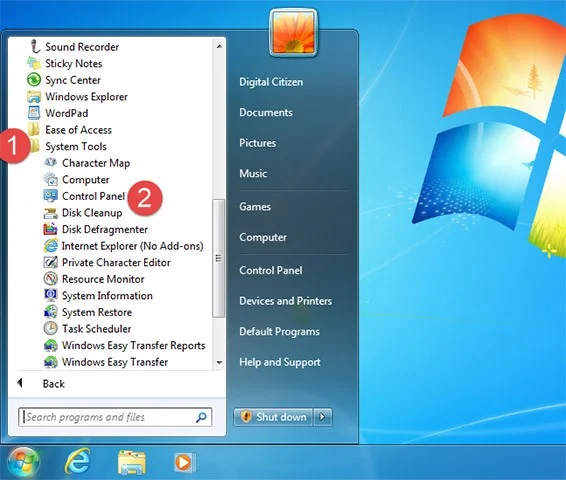The height and width of the screenshot is (480, 566).
Task: Click the search magnifier icon
Action: (201, 417)
